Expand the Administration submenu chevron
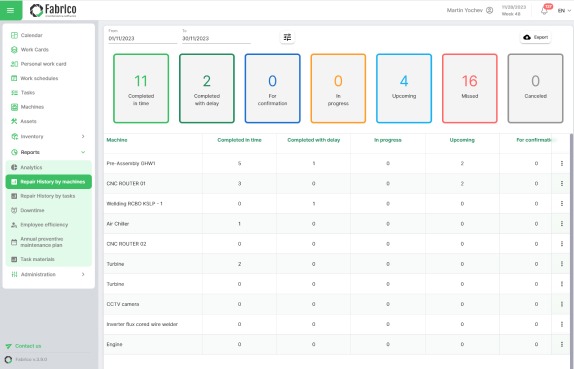 [83, 275]
